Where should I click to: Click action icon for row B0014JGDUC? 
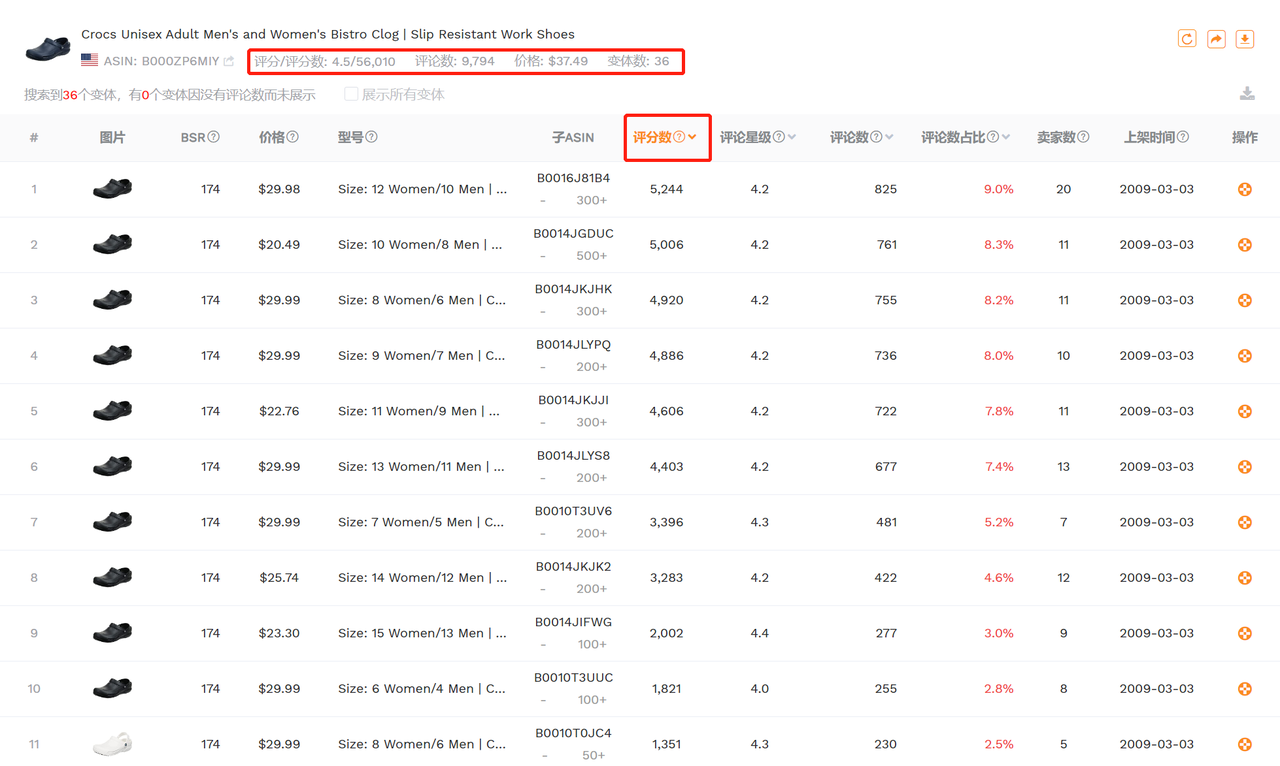pos(1245,245)
